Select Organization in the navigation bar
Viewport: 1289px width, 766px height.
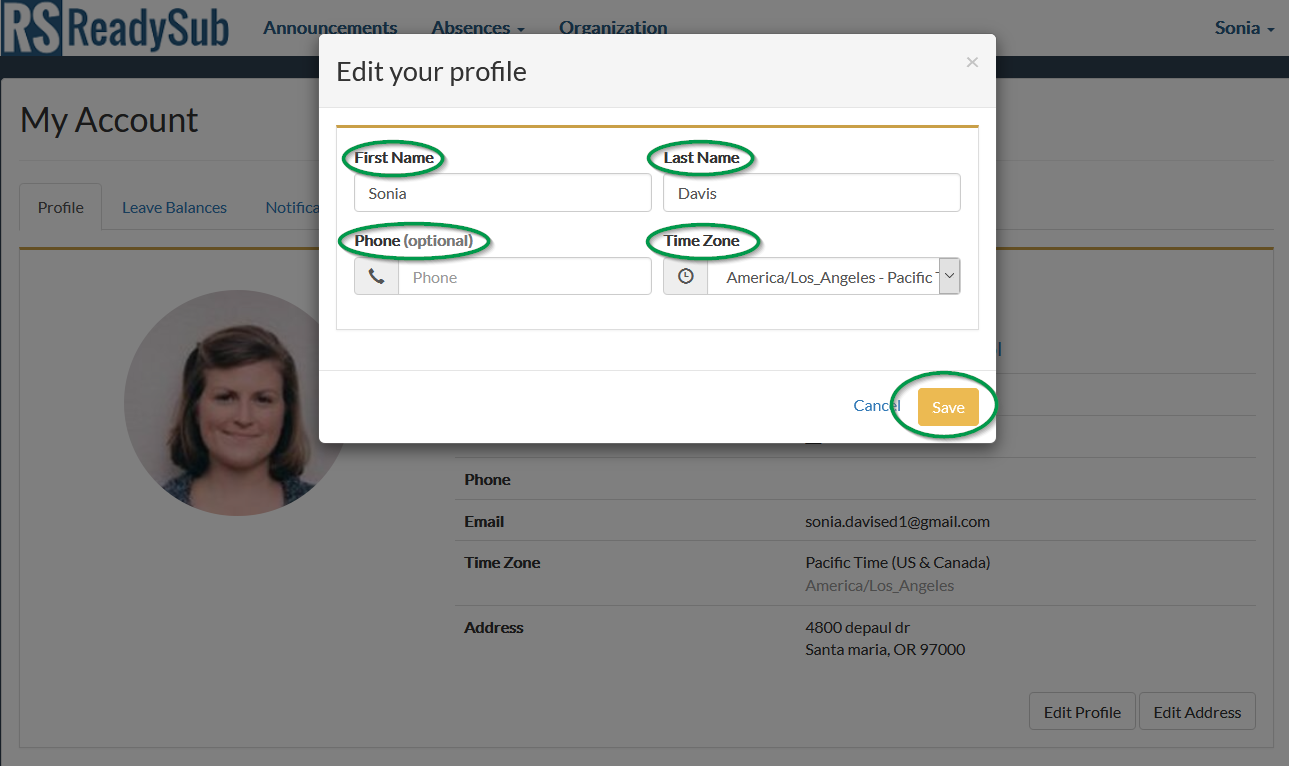point(613,27)
